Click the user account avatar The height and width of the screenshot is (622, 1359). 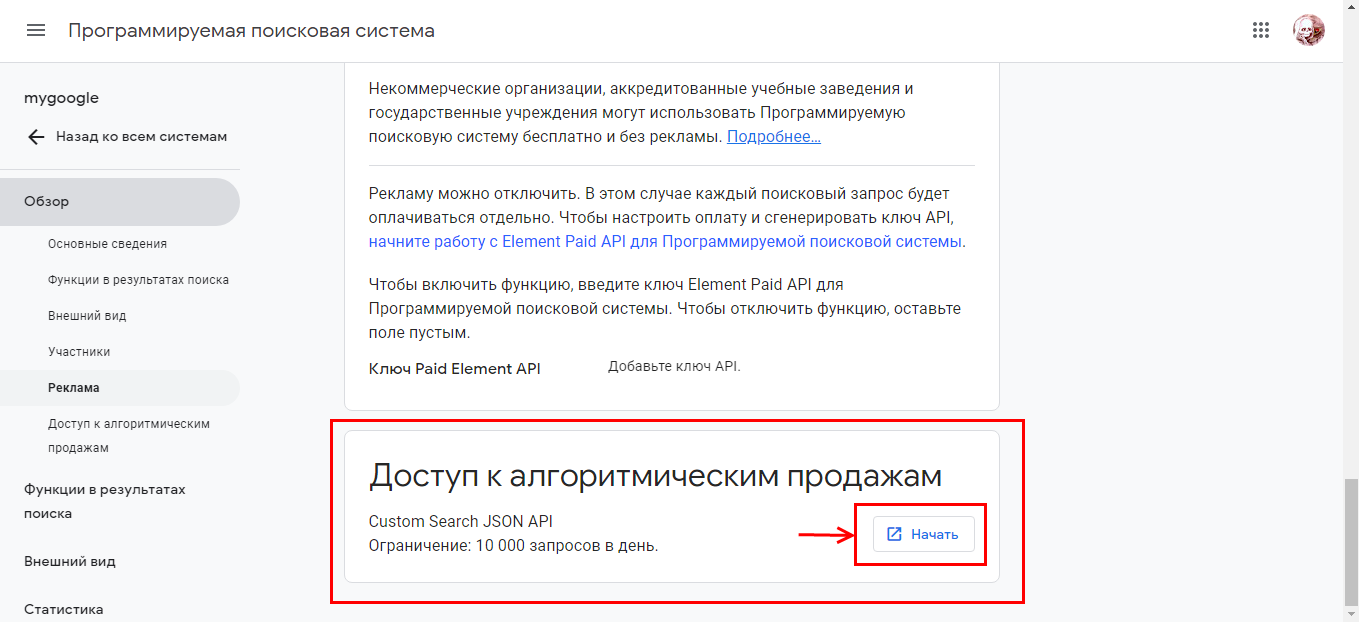pyautogui.click(x=1308, y=30)
